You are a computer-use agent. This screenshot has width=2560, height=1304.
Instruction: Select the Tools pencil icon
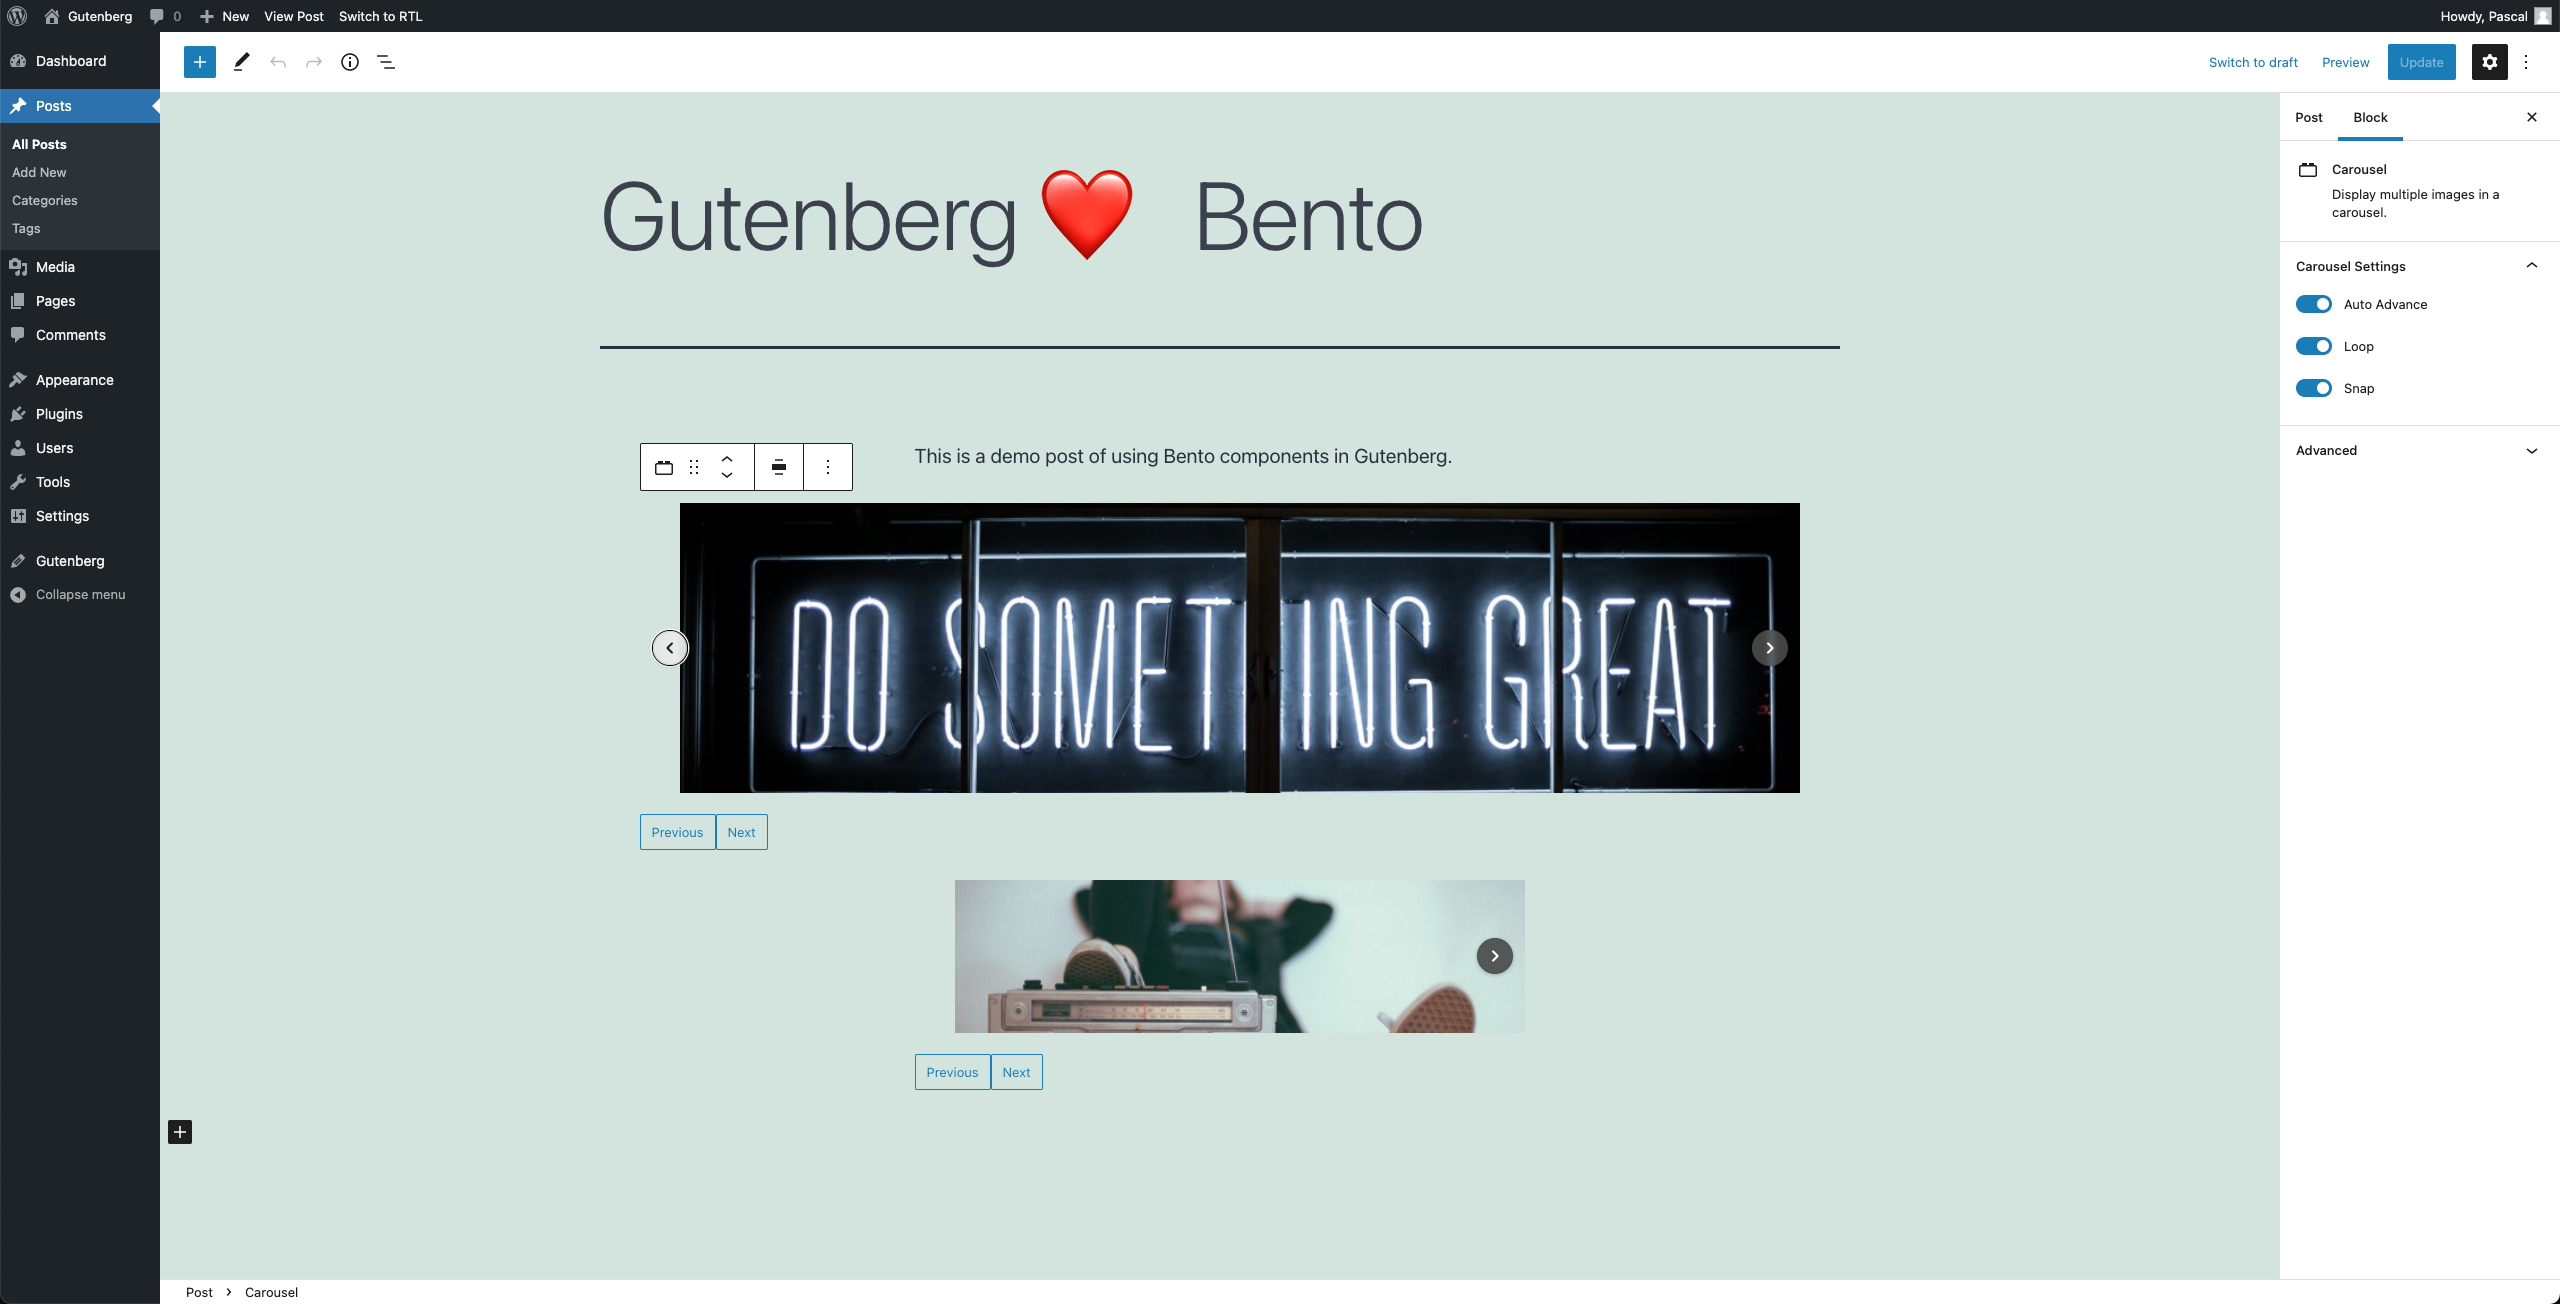click(x=241, y=62)
